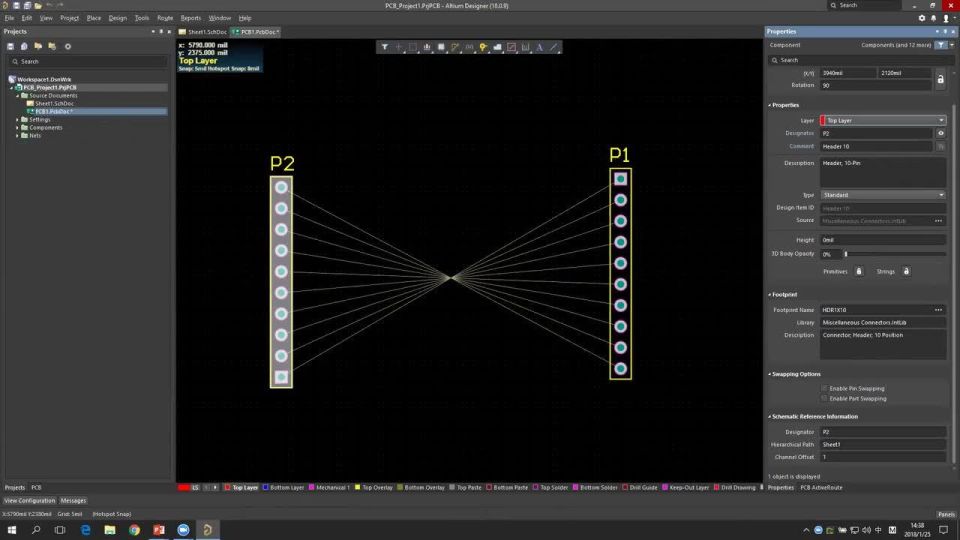Open the Place menu

(x=94, y=18)
